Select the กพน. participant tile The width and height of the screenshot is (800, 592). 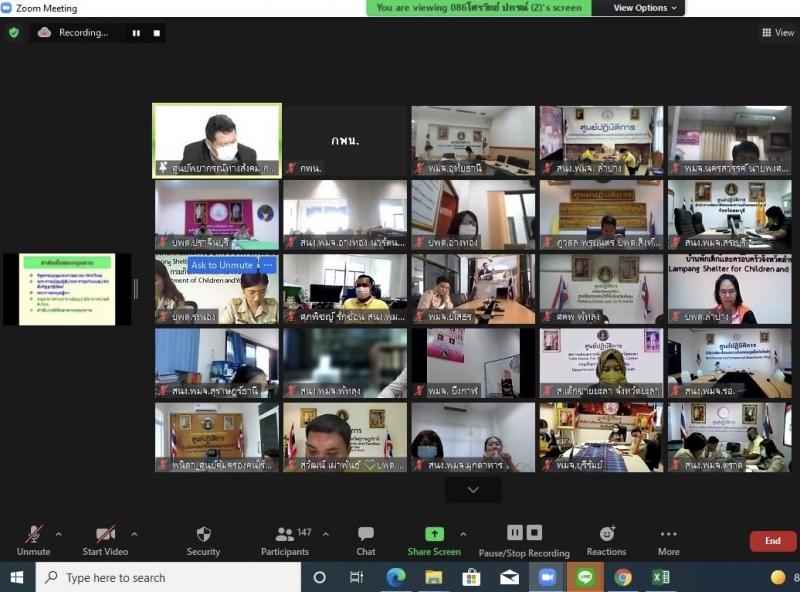pos(345,140)
